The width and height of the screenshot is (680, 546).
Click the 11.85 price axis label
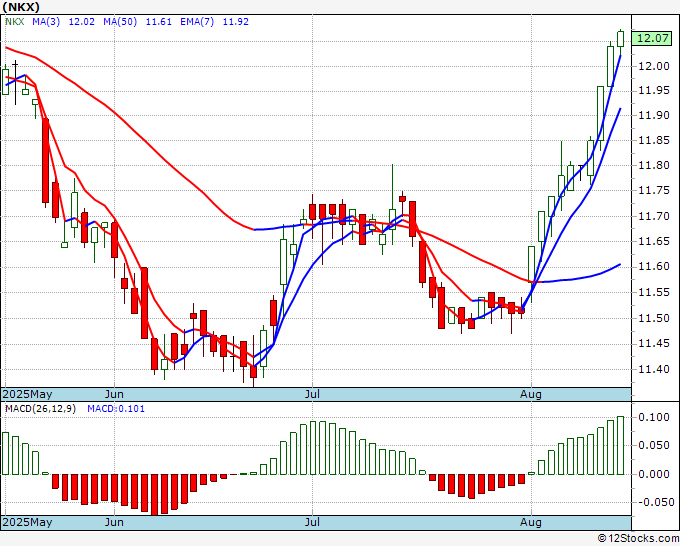pos(654,141)
